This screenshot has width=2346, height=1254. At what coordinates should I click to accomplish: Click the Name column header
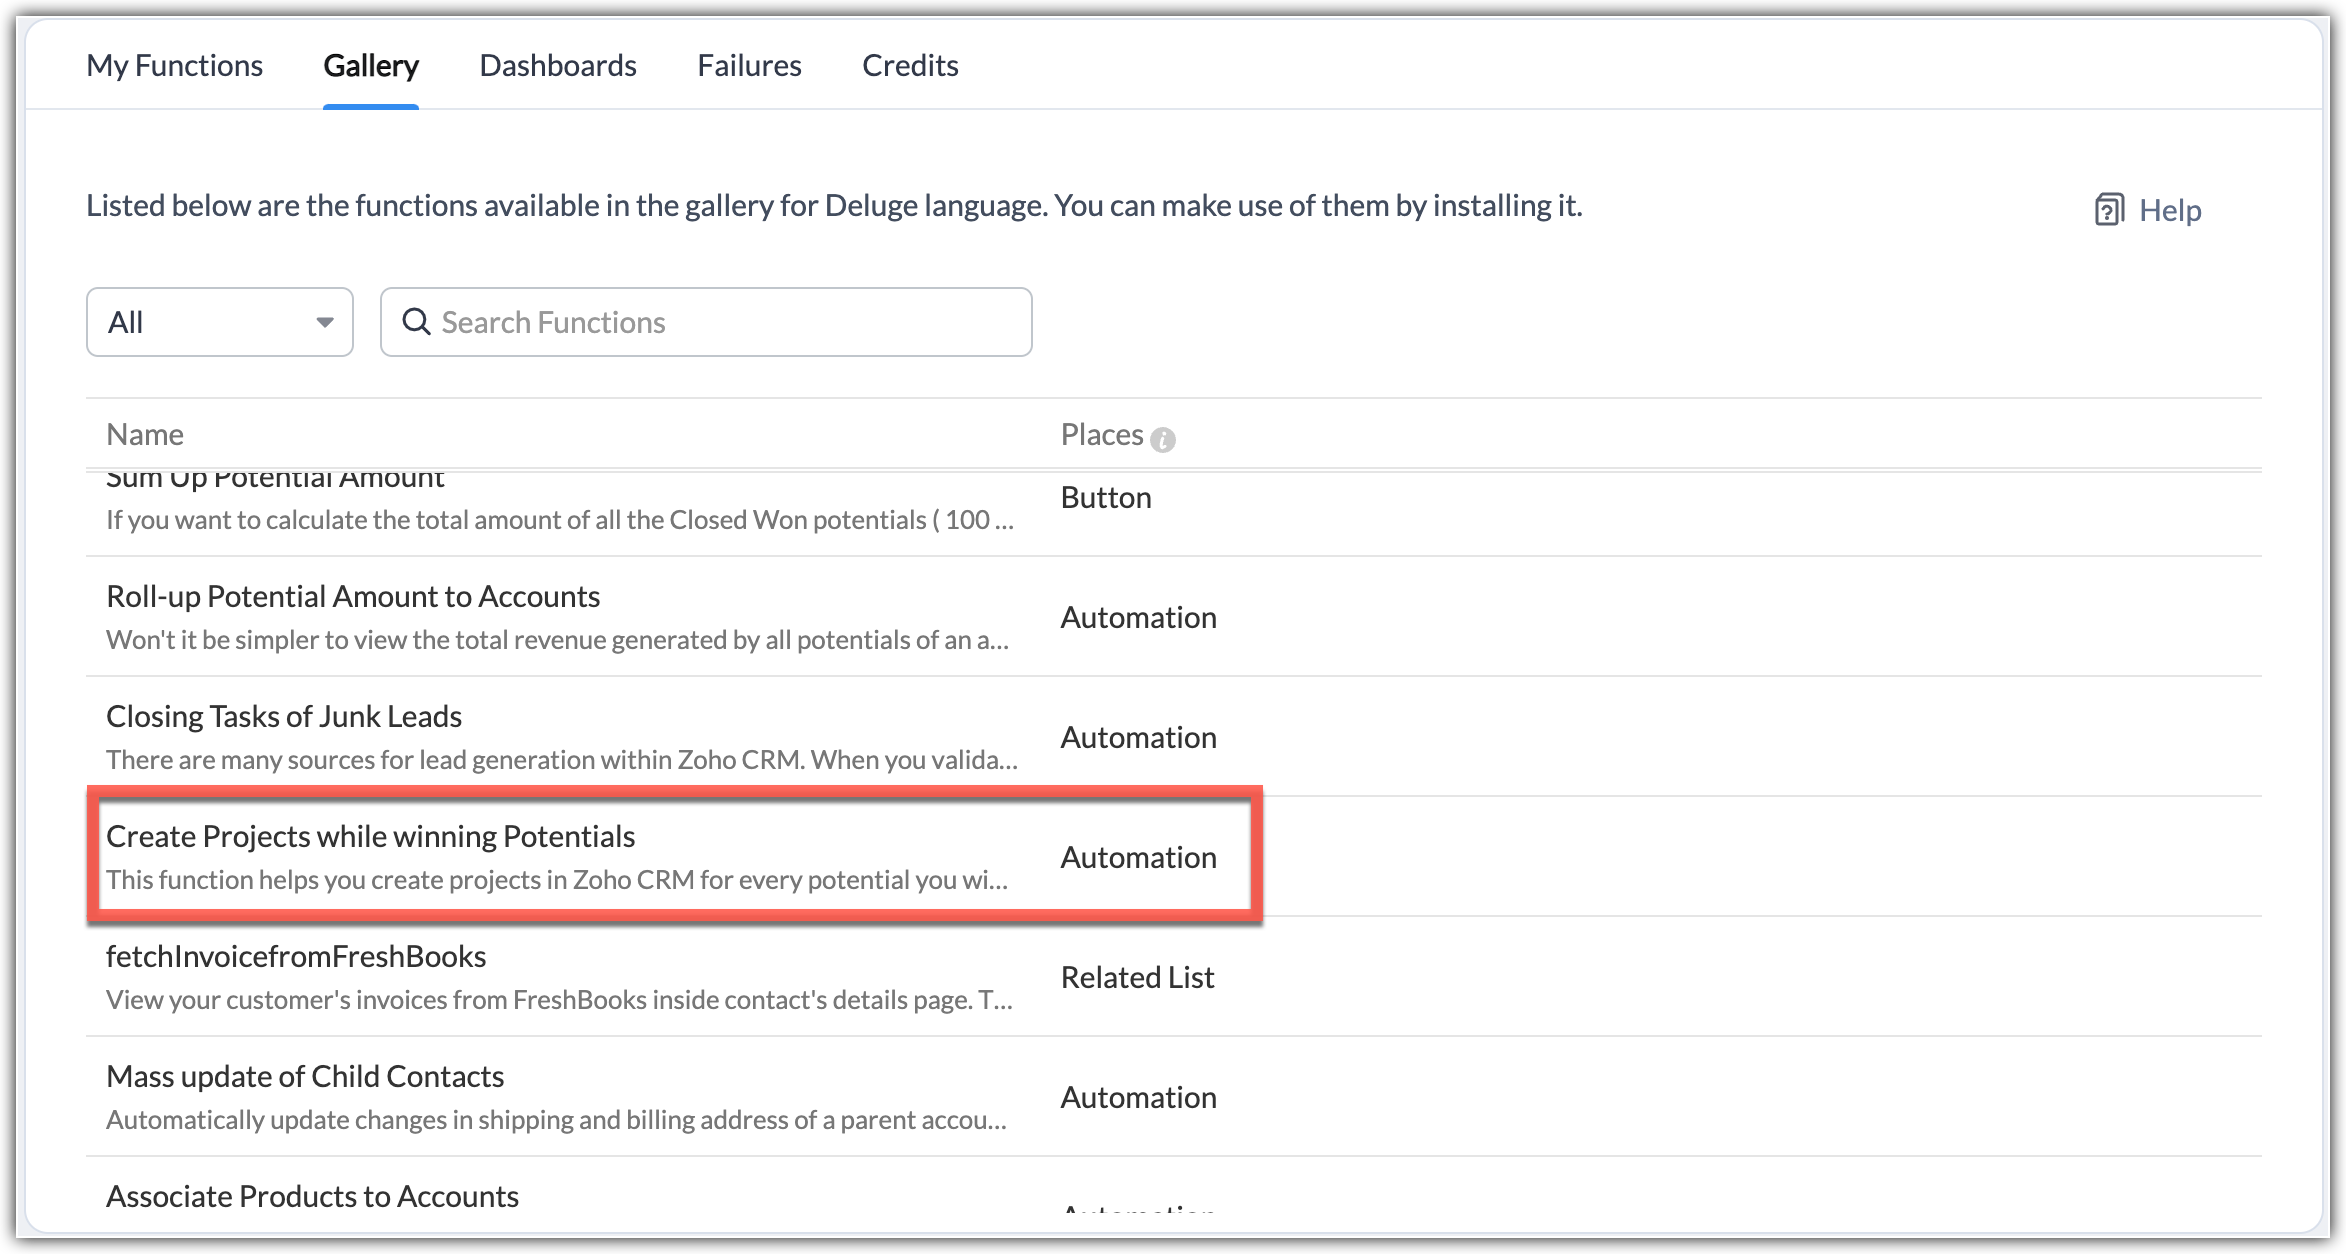(x=145, y=434)
